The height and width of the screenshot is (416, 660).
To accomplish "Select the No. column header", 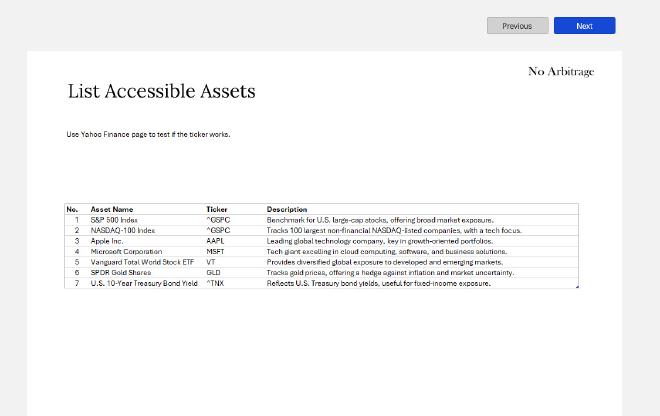I will pos(72,209).
